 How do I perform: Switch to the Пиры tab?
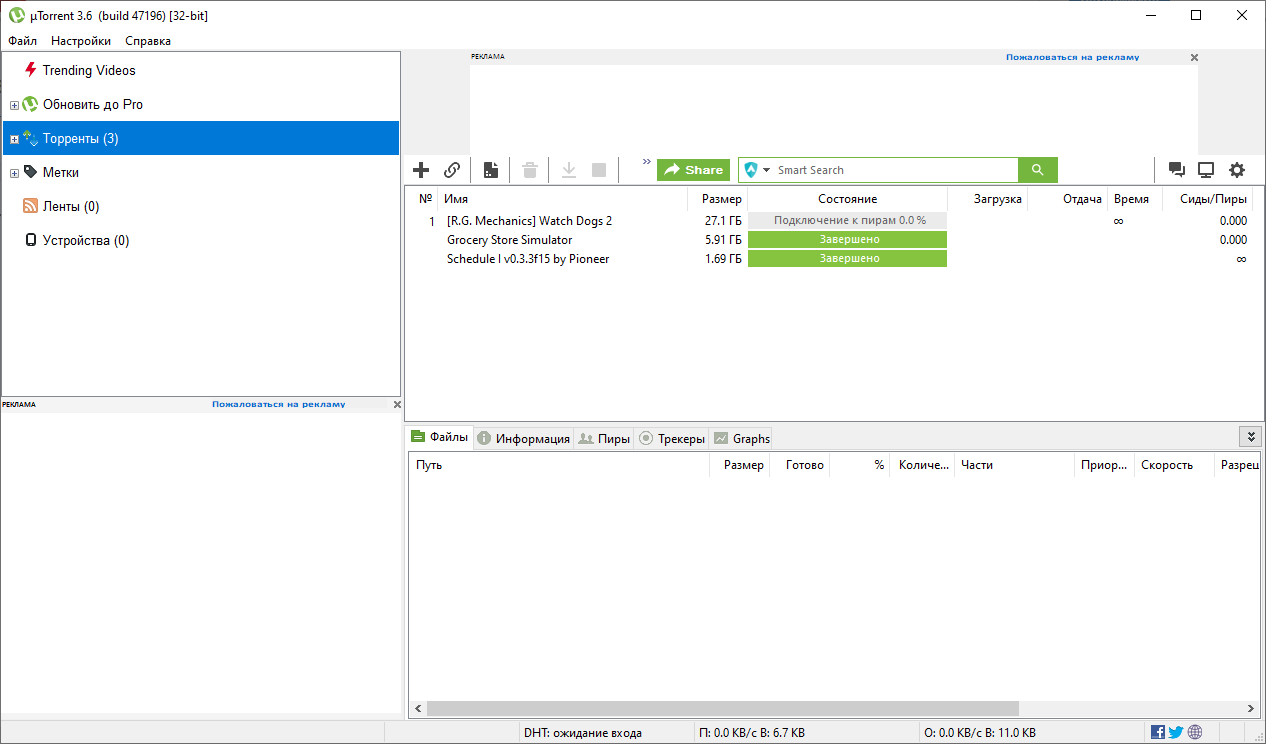pos(605,438)
